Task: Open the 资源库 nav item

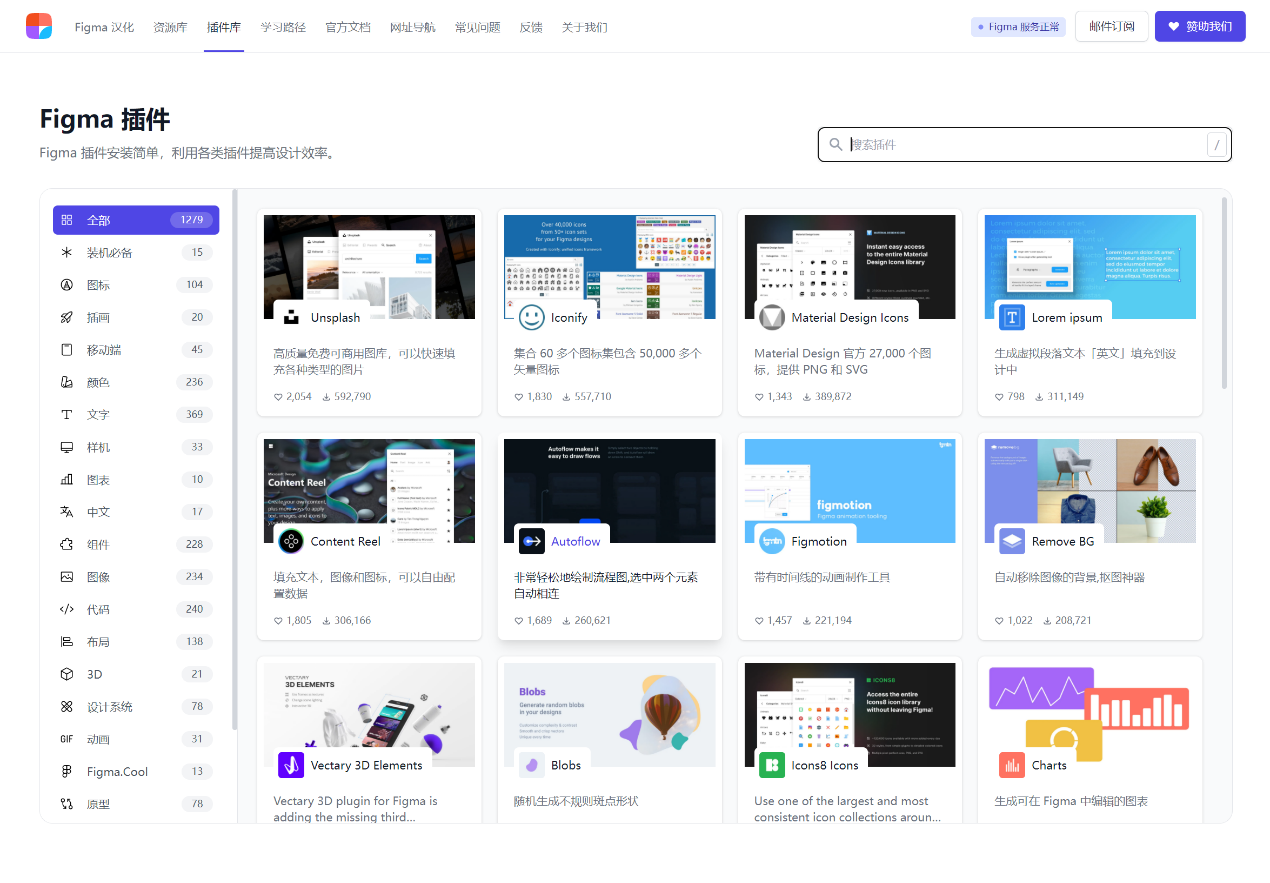Action: 170,27
